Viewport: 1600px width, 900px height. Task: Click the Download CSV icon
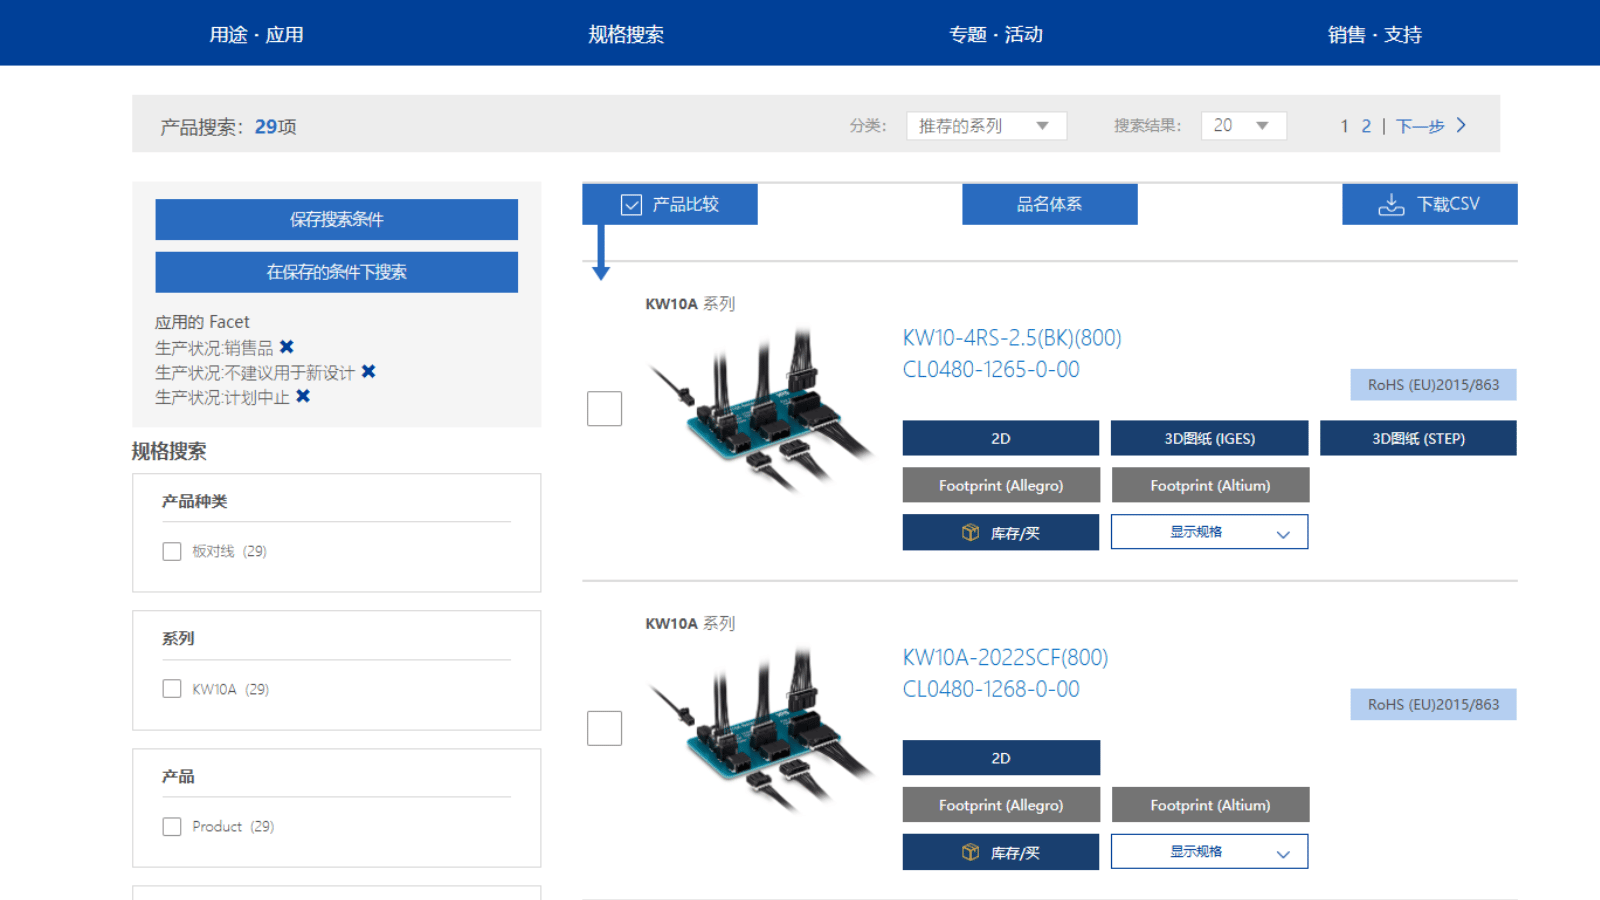coord(1391,203)
